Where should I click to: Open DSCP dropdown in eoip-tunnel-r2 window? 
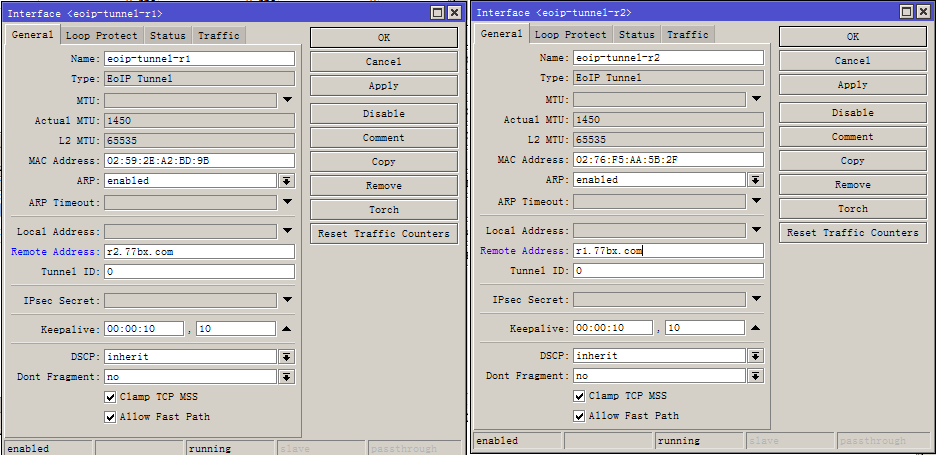coord(755,356)
